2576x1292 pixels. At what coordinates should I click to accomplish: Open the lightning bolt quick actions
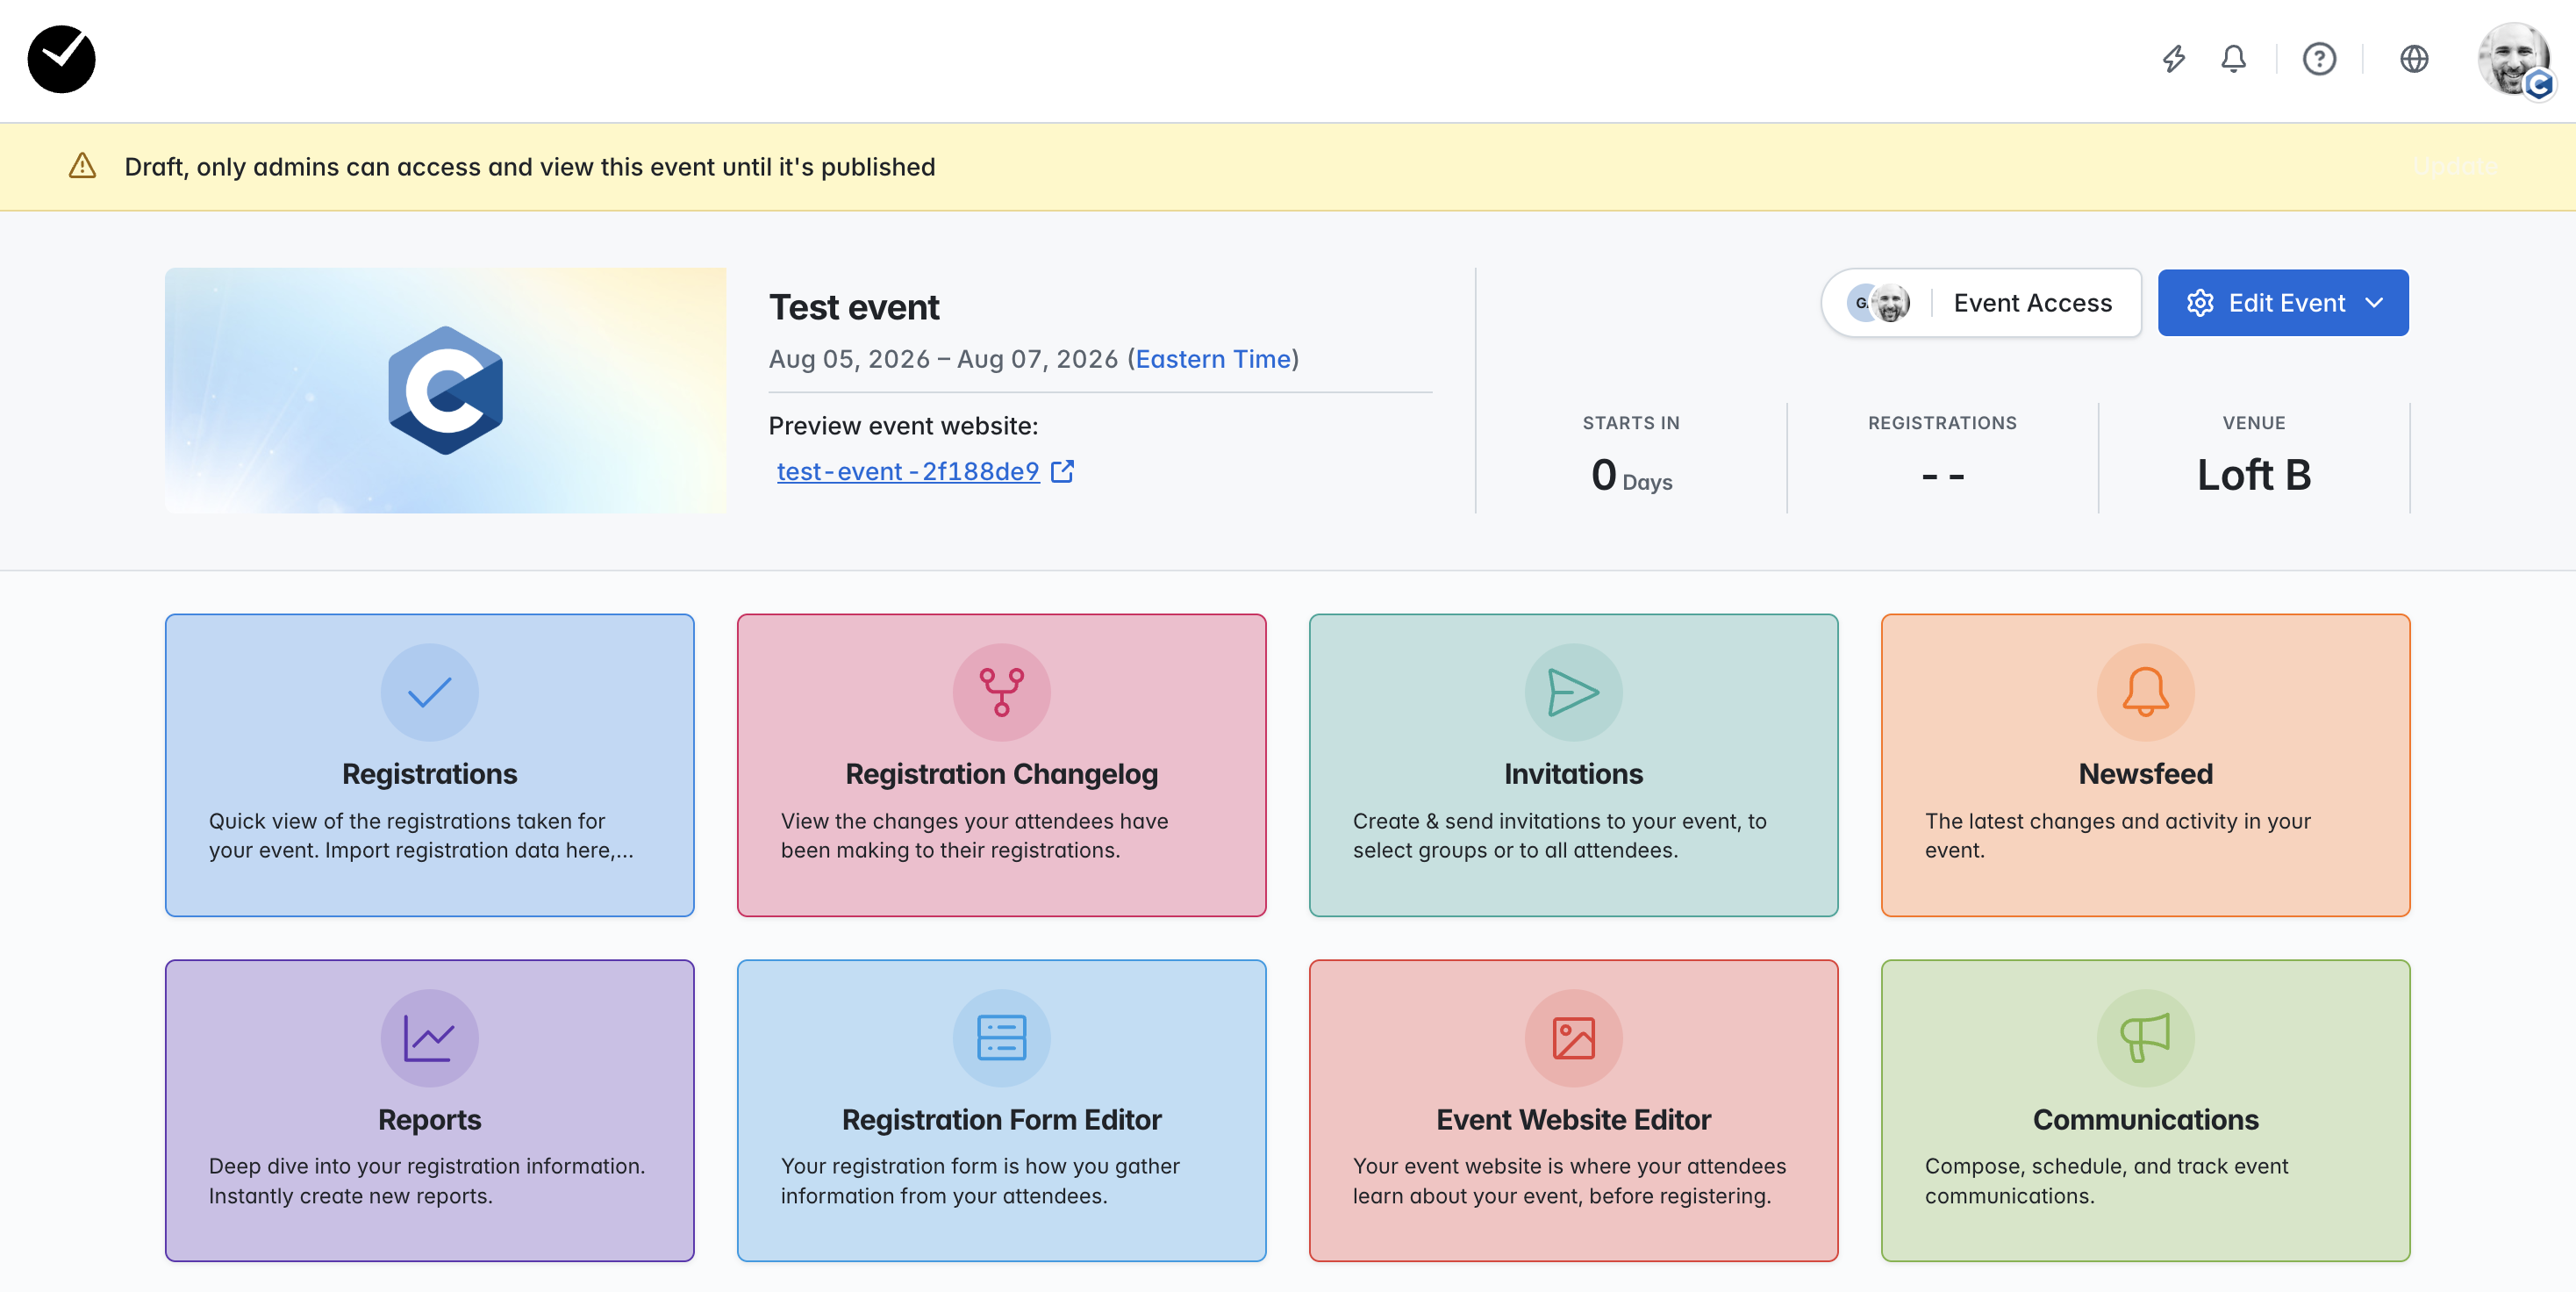2173,59
